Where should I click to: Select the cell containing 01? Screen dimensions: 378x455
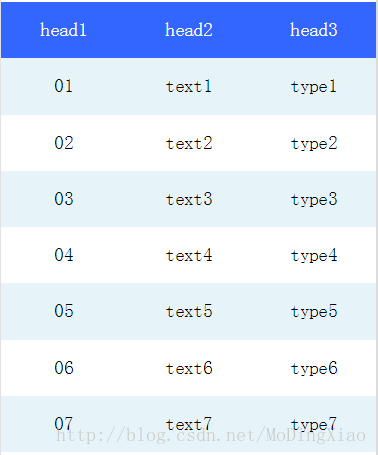pyautogui.click(x=63, y=86)
